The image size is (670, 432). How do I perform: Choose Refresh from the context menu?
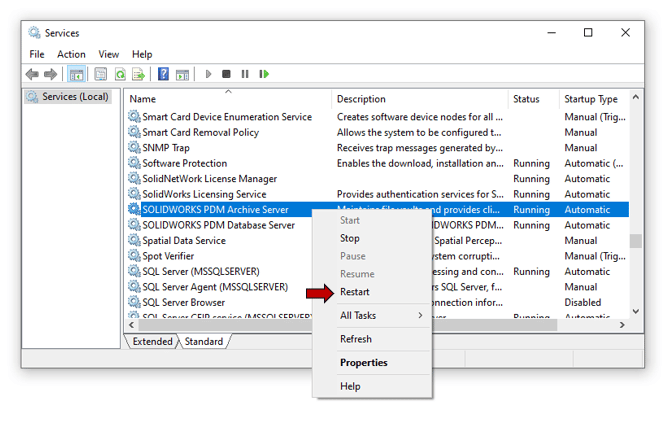point(372,339)
